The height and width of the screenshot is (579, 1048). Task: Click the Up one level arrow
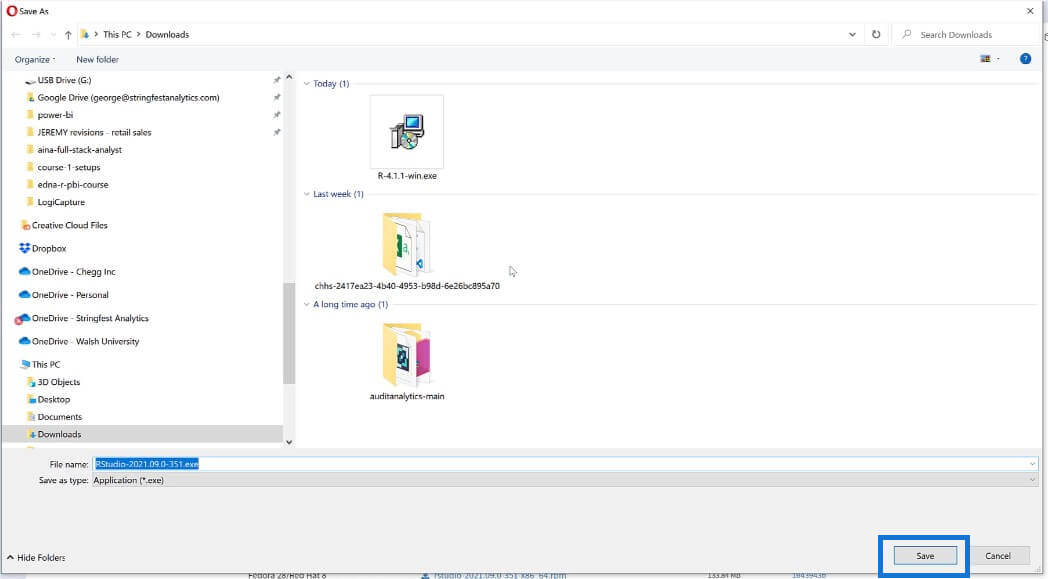[x=68, y=35]
